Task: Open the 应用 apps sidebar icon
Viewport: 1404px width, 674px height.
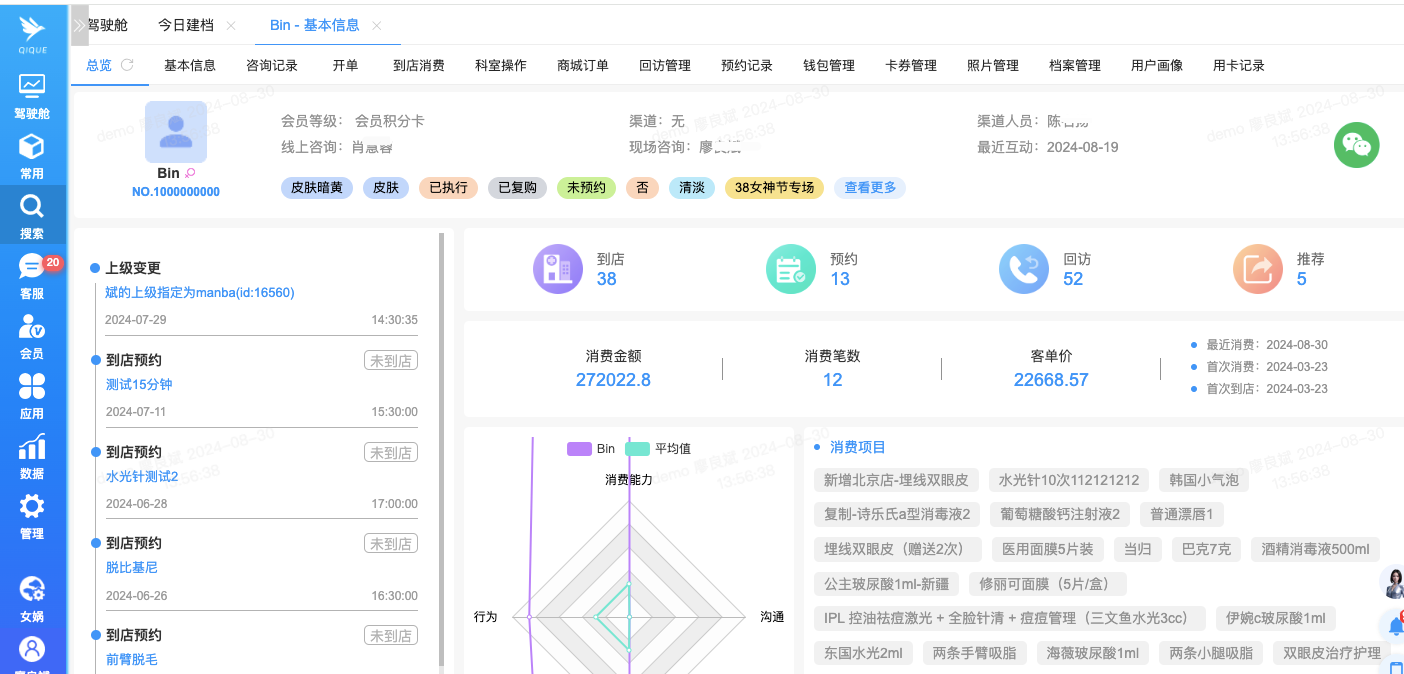Action: [x=32, y=387]
